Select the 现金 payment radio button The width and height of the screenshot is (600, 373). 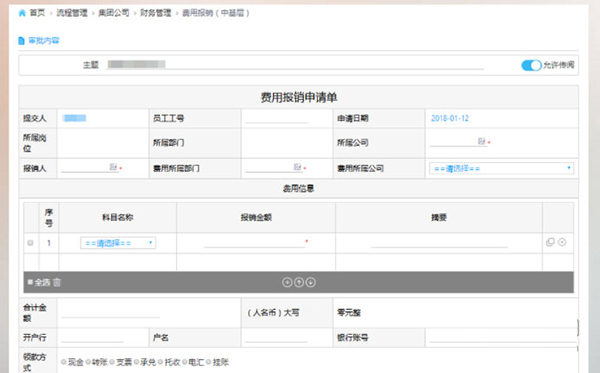click(64, 362)
